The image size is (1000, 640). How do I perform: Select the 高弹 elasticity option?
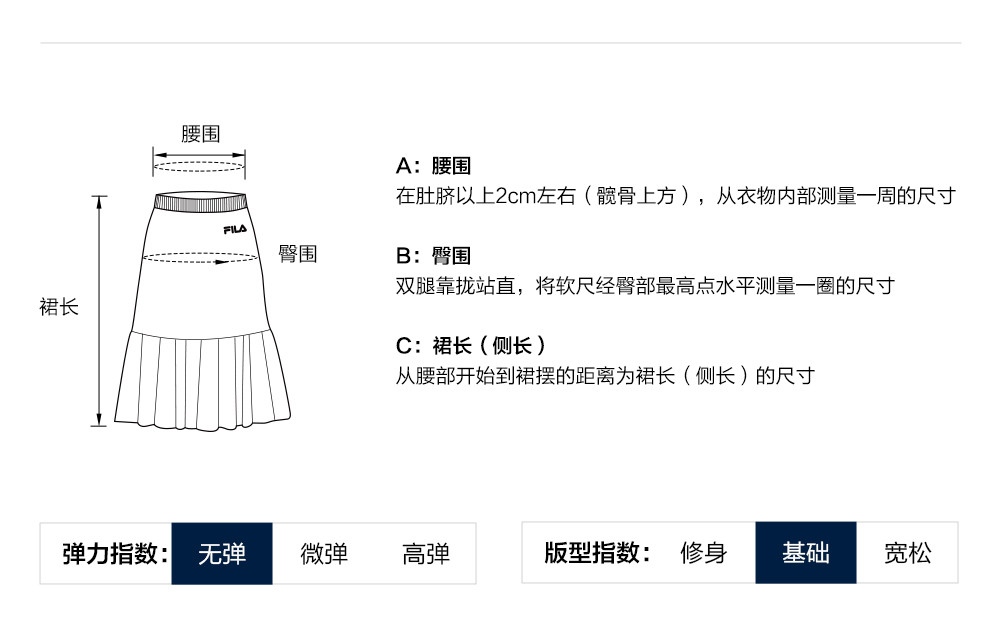(426, 553)
